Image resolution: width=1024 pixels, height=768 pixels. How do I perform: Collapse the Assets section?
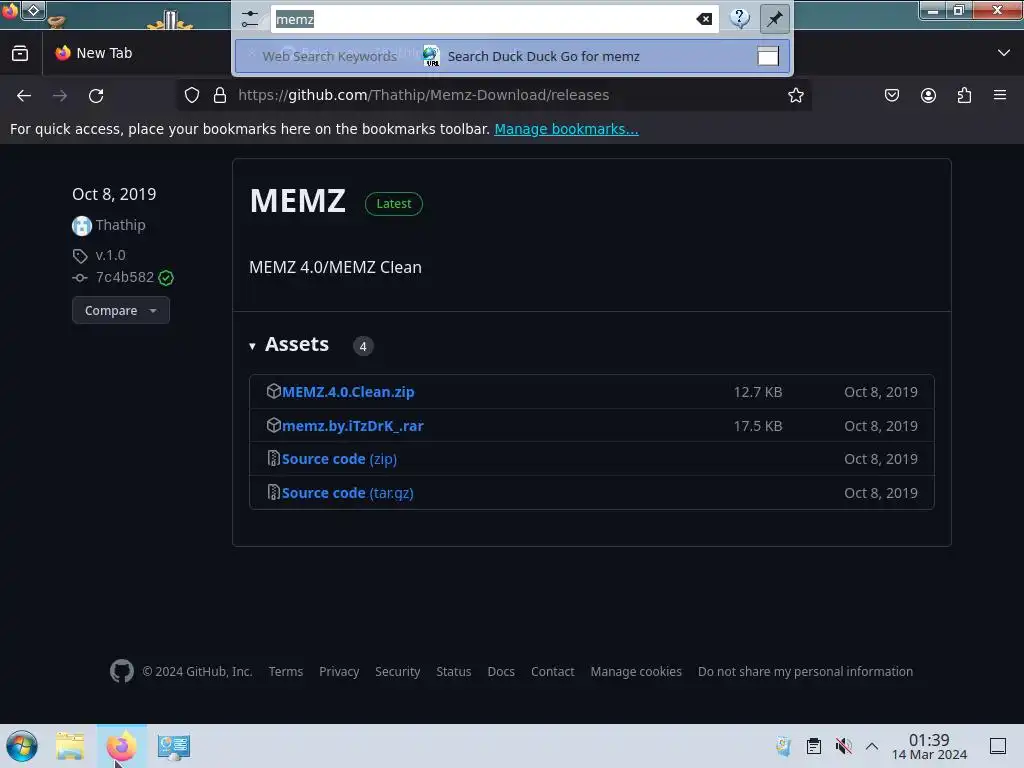point(289,345)
